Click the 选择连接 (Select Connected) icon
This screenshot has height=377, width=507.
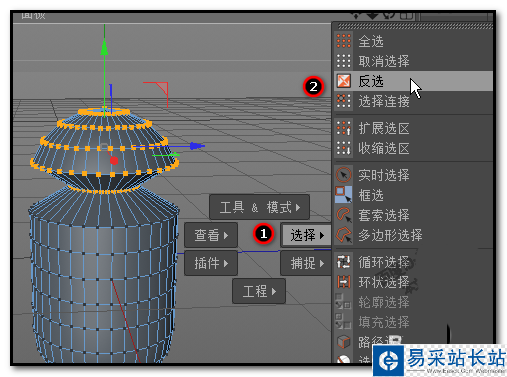[344, 101]
